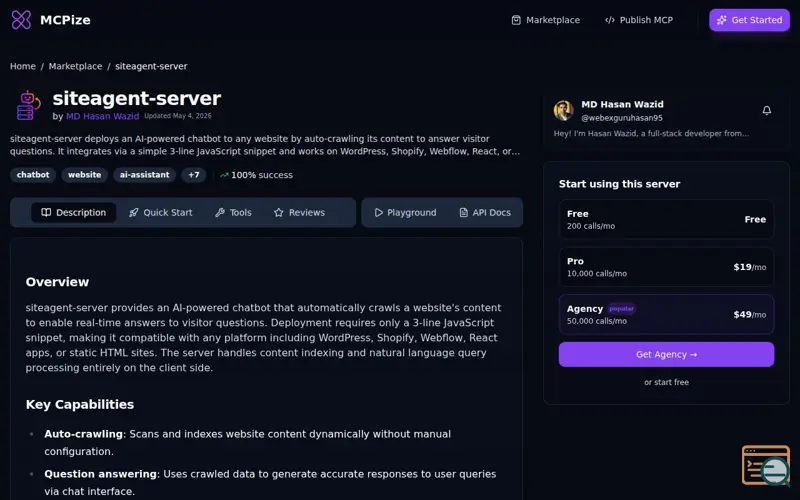Image resolution: width=800 pixels, height=500 pixels.
Task: Click the MD Hasan Wazid sidebar name
Action: coord(622,105)
